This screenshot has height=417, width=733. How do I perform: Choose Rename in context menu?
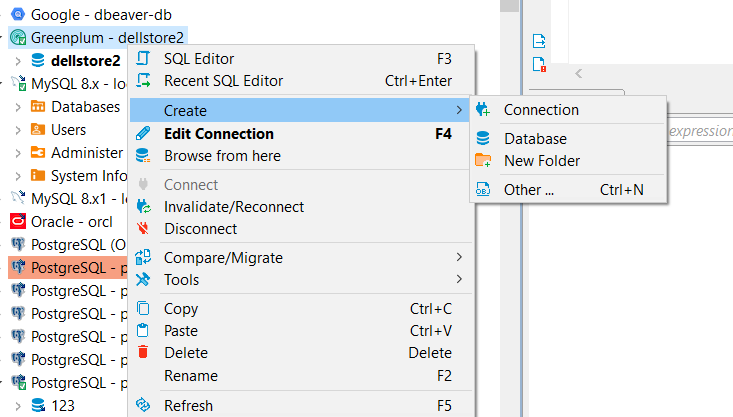tap(302, 375)
